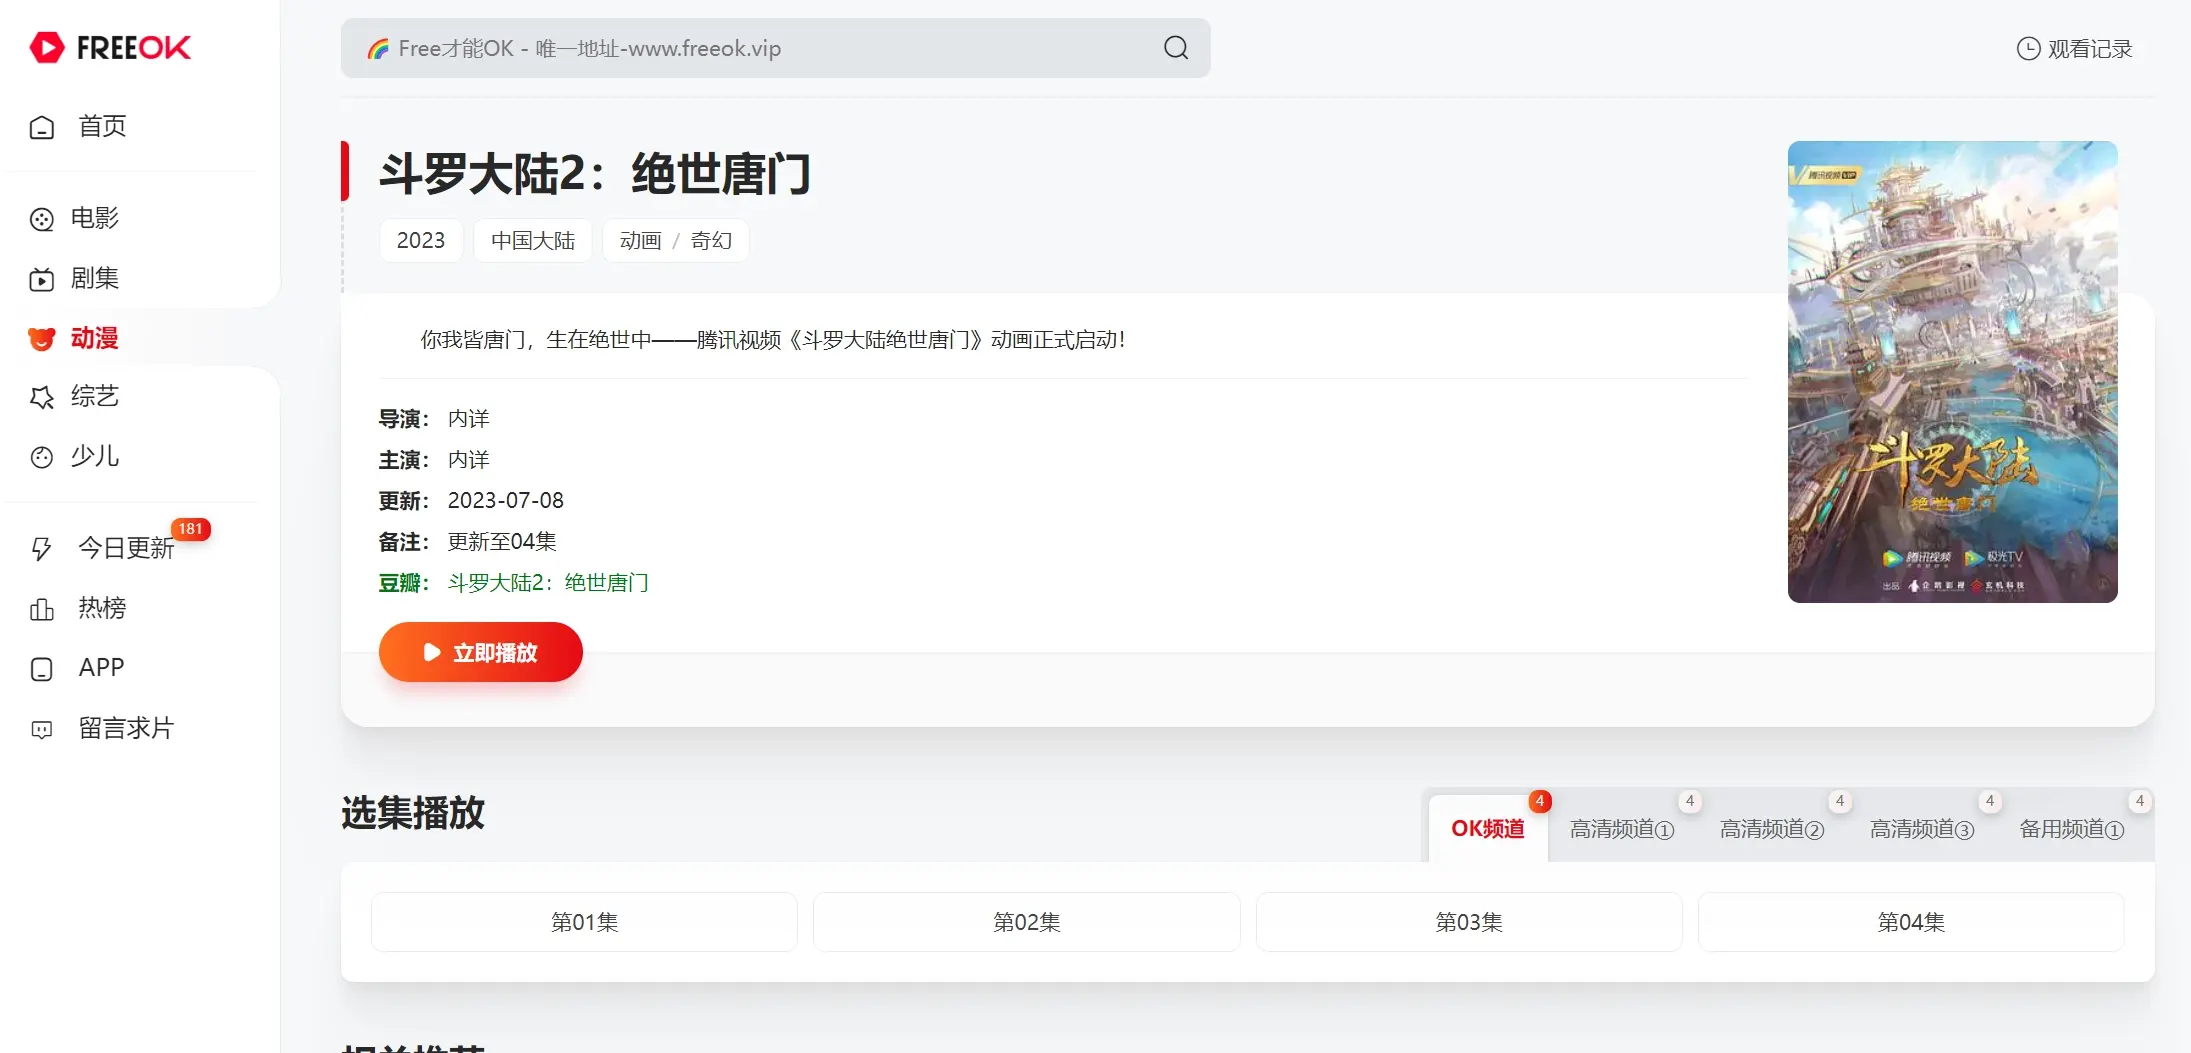
Task: Open 留言求片 message board
Action: click(126, 728)
